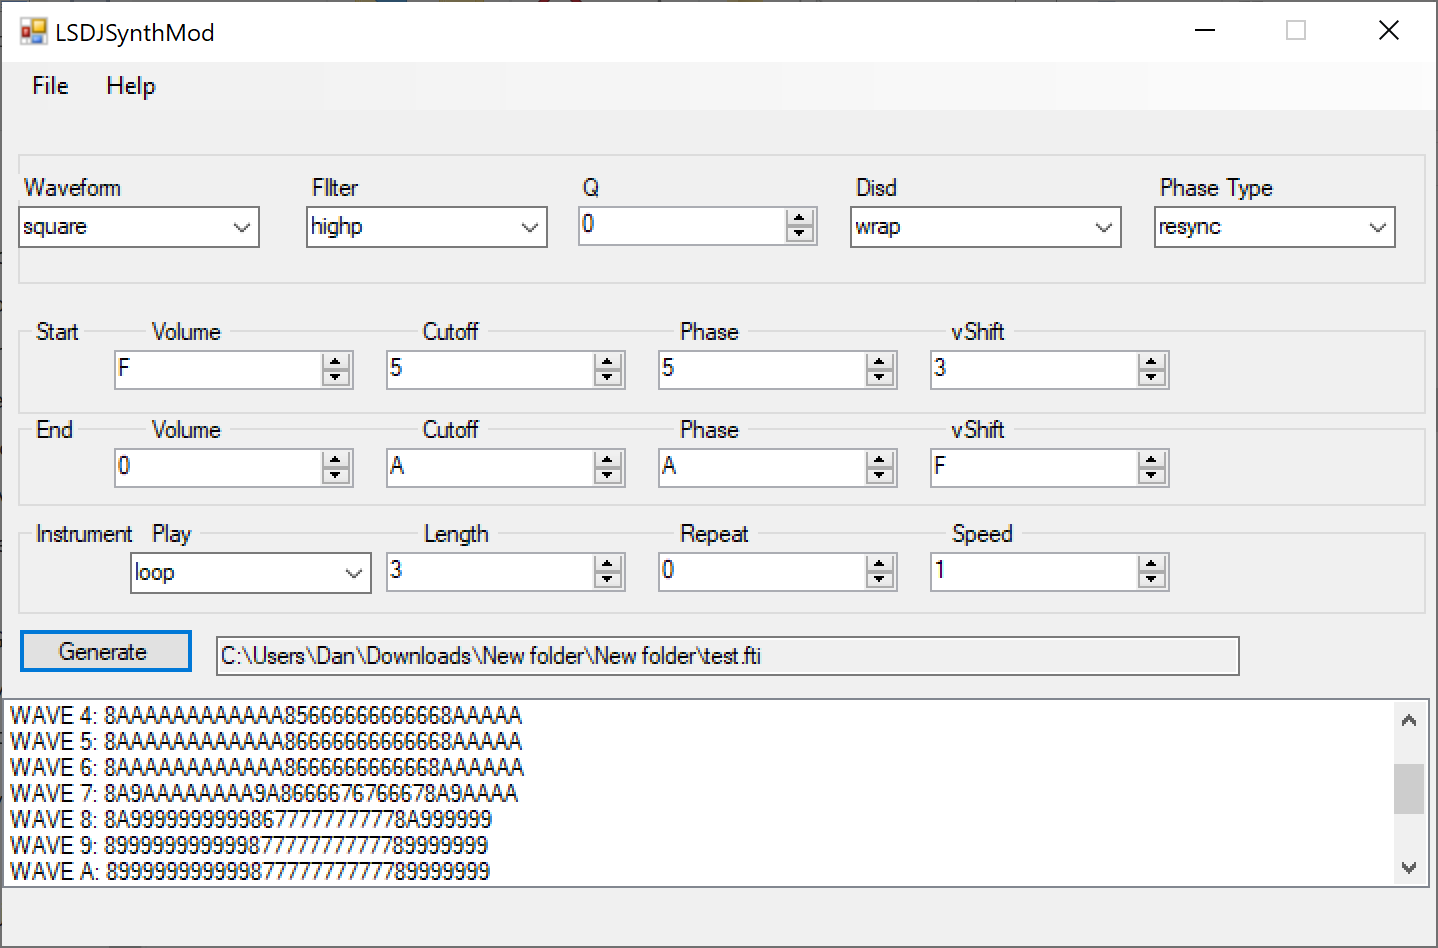Click the WAVE 8 output line
Screen dimensions: 1438x948
[251, 819]
